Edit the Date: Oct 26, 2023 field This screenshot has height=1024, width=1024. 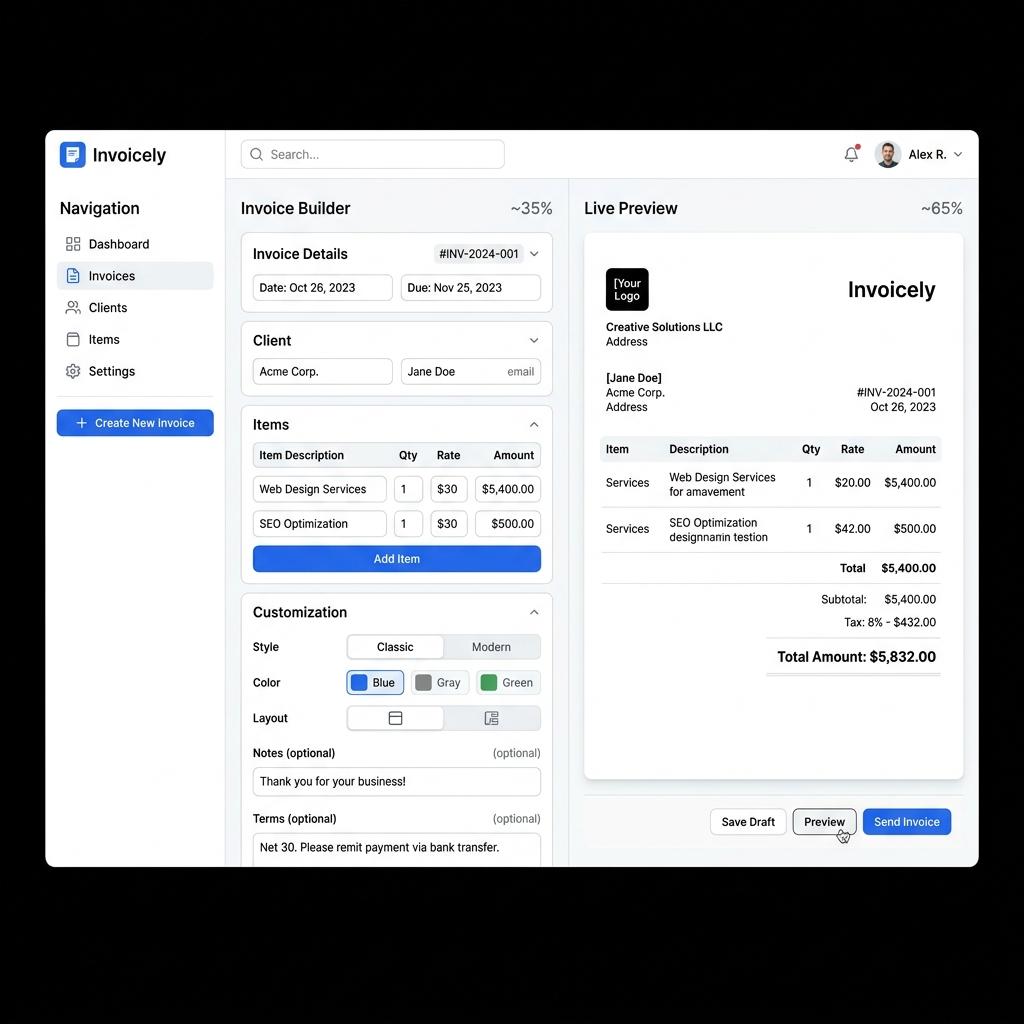point(323,287)
